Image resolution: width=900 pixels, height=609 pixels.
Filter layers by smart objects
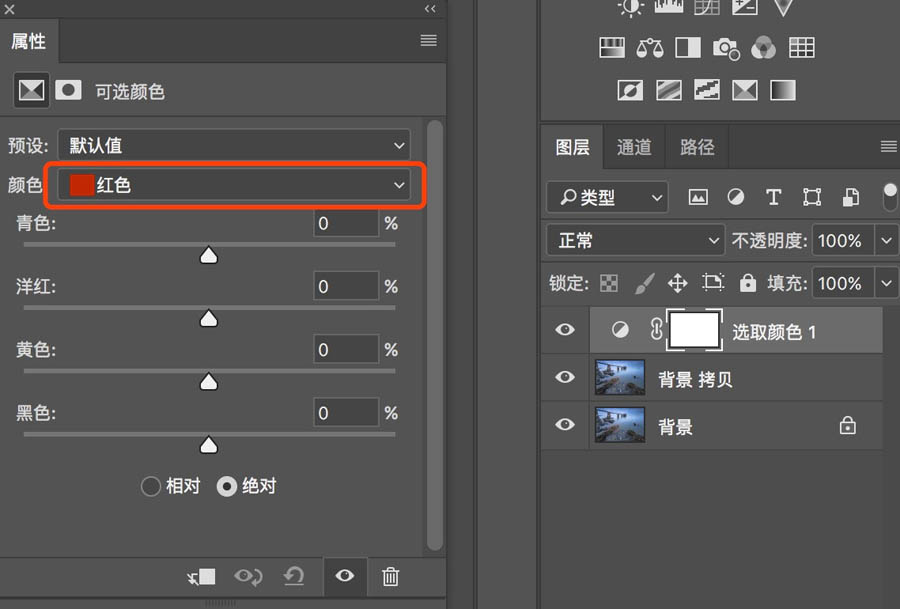850,197
